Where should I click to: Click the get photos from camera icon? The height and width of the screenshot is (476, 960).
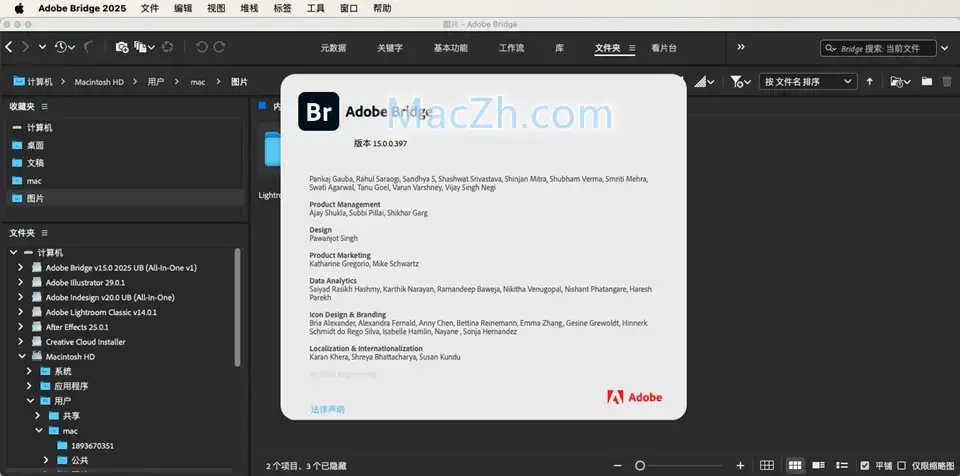(122, 47)
